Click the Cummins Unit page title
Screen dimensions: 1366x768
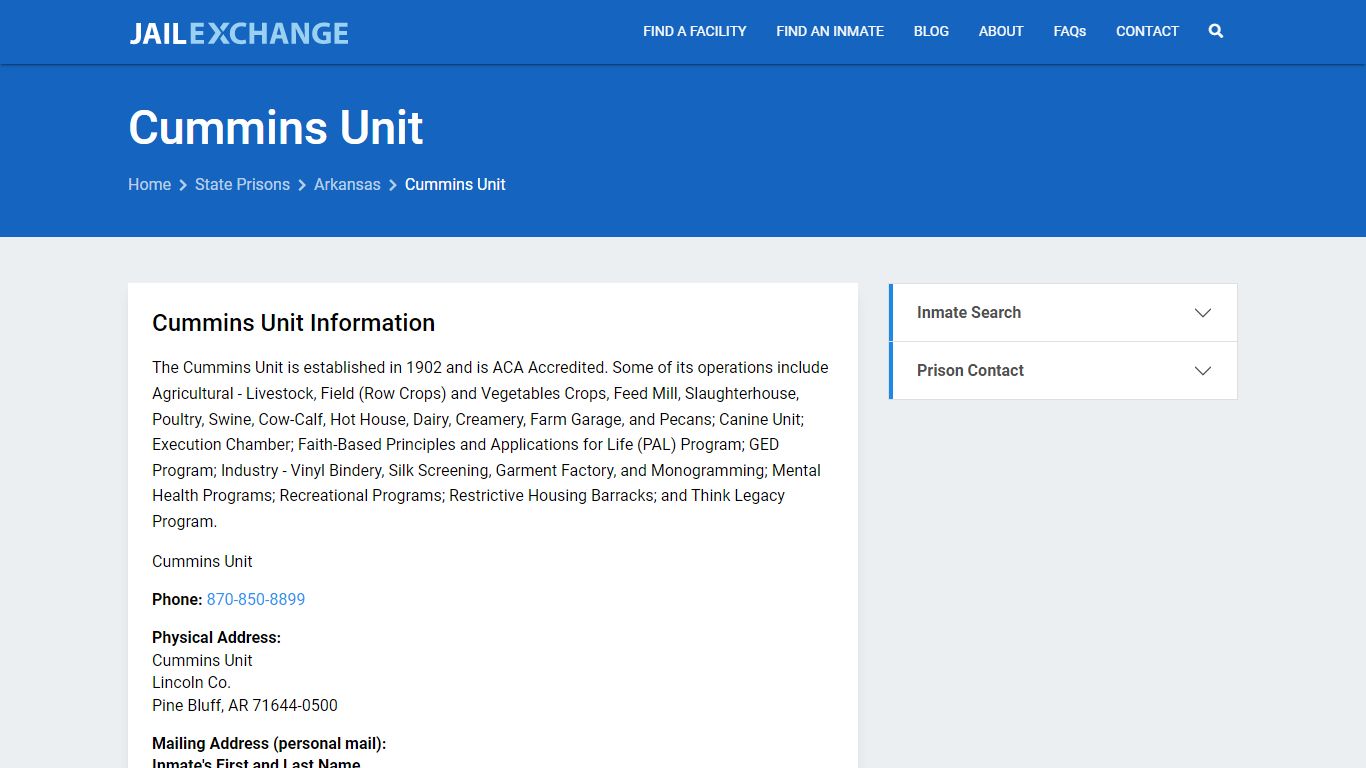point(276,128)
